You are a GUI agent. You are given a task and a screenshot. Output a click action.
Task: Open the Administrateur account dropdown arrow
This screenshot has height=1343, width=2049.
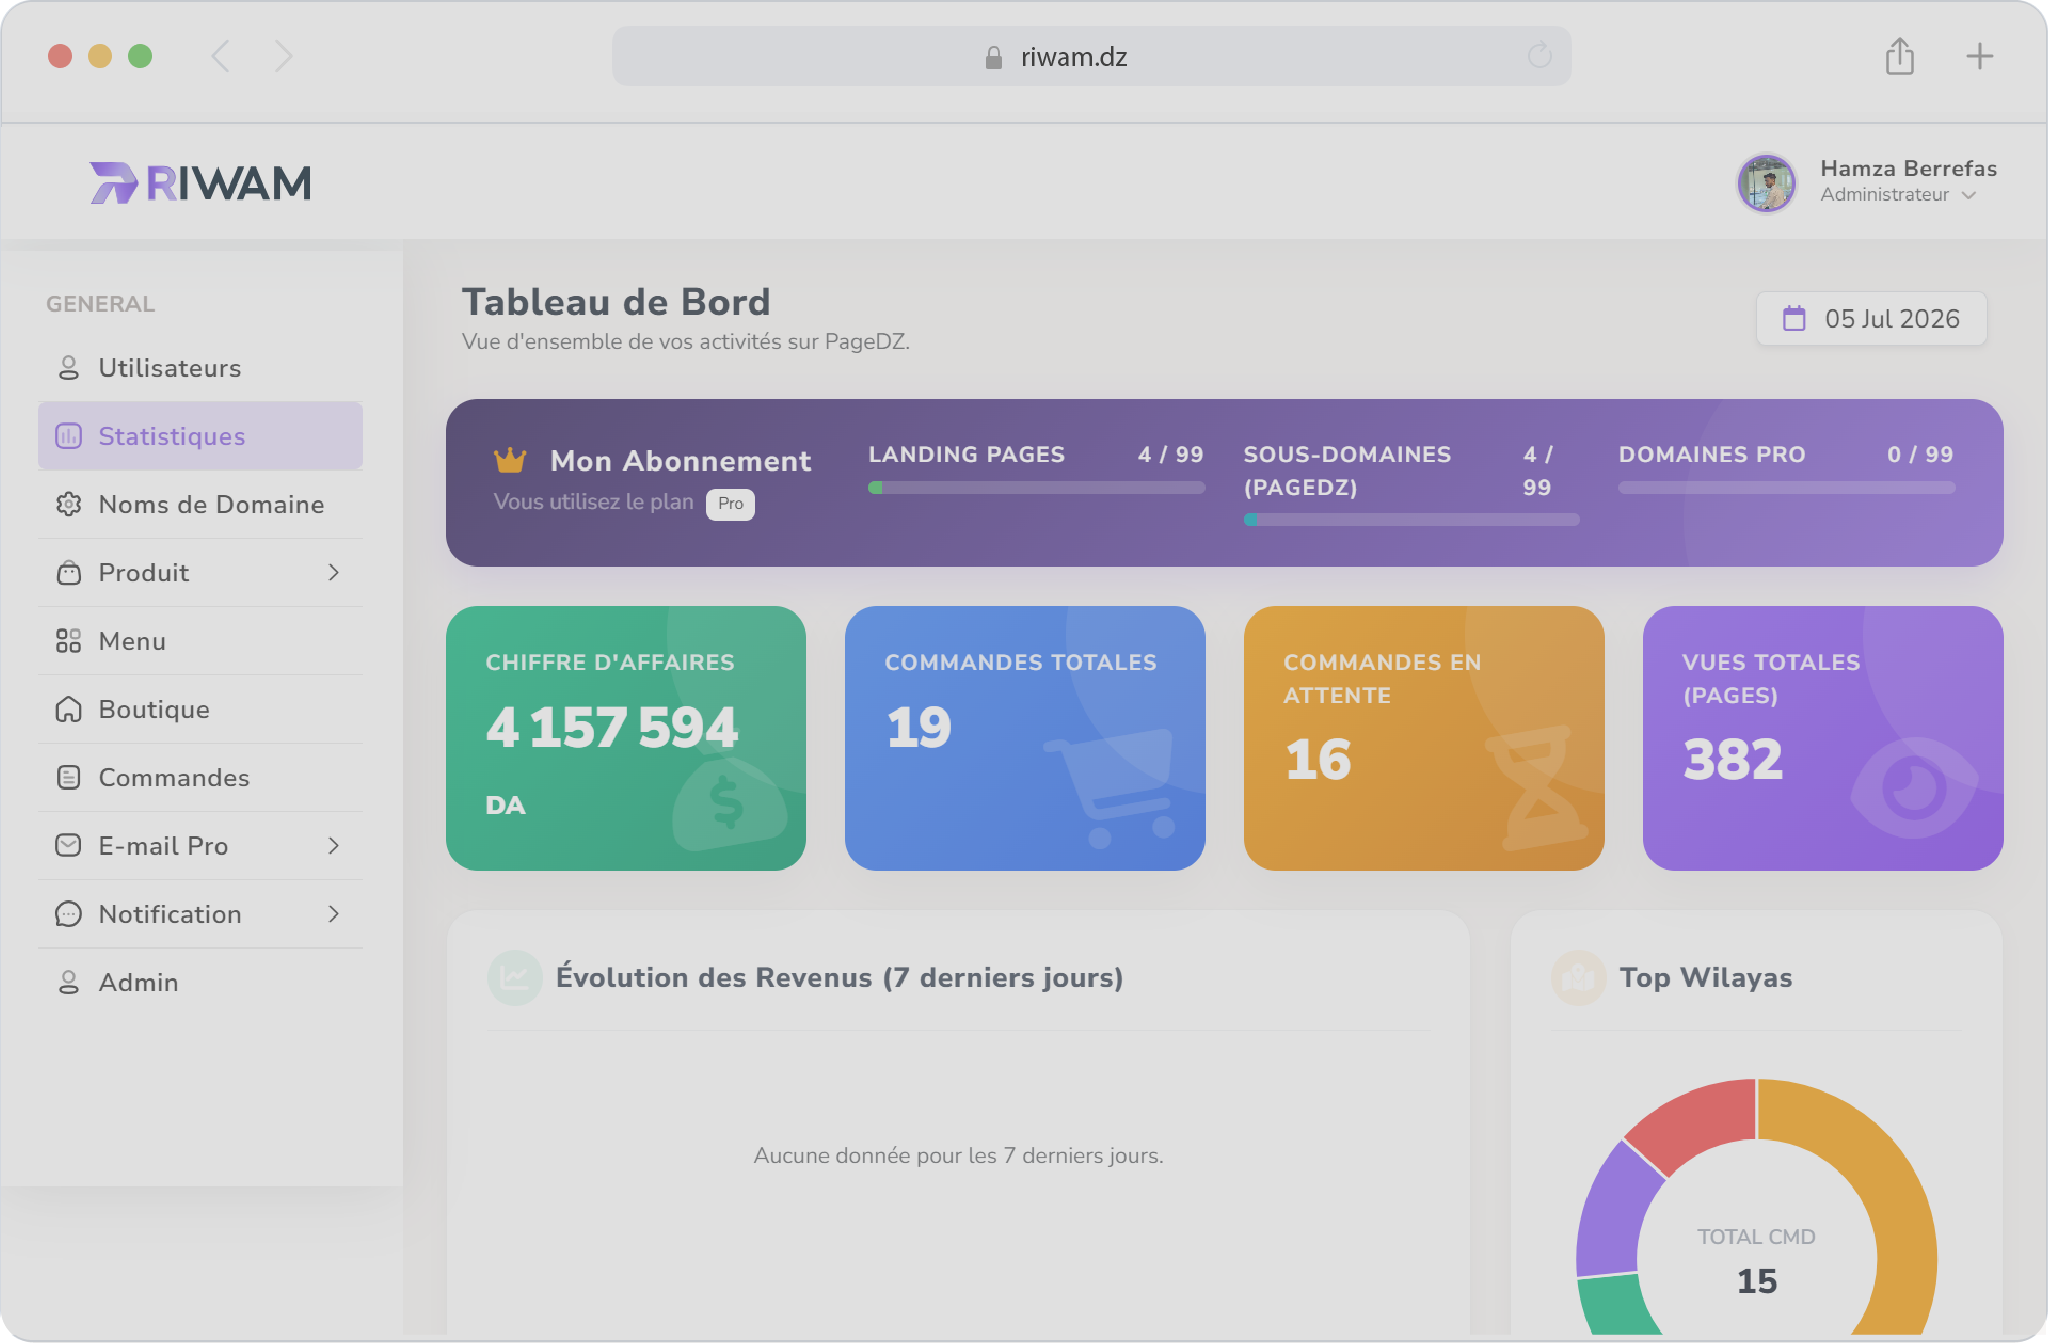1969,195
